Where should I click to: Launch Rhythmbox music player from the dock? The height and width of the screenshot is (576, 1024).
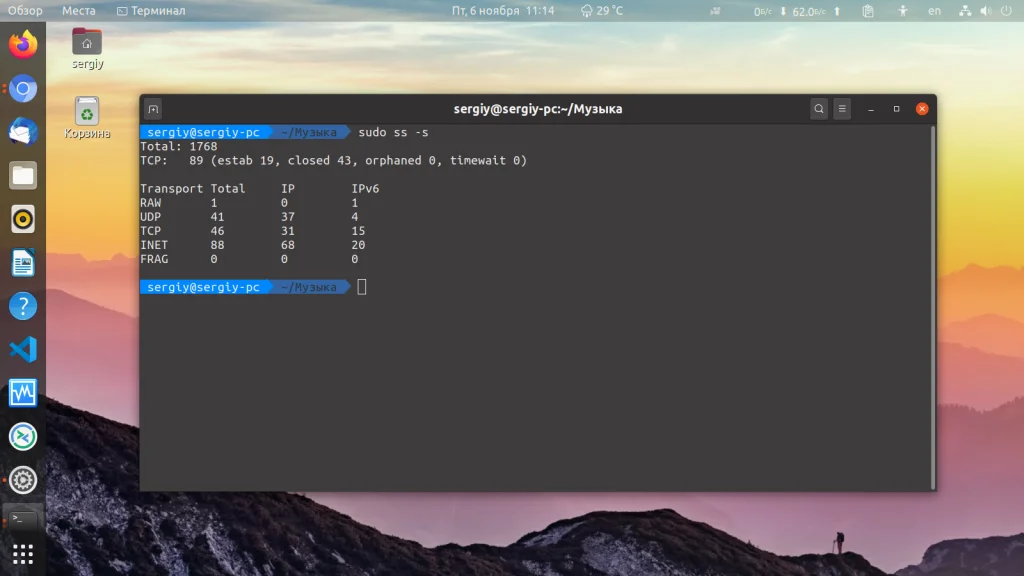pyautogui.click(x=23, y=219)
